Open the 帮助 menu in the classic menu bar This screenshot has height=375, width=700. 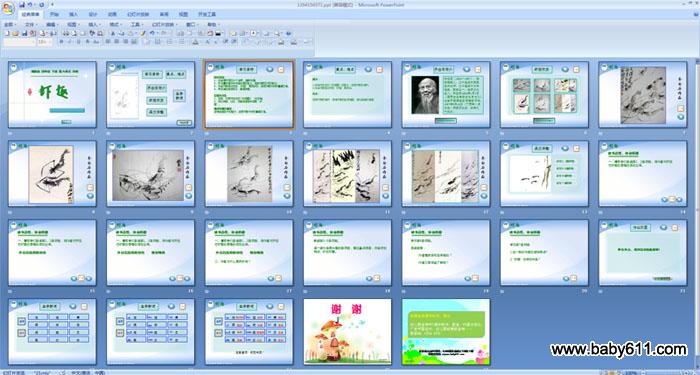(x=212, y=25)
